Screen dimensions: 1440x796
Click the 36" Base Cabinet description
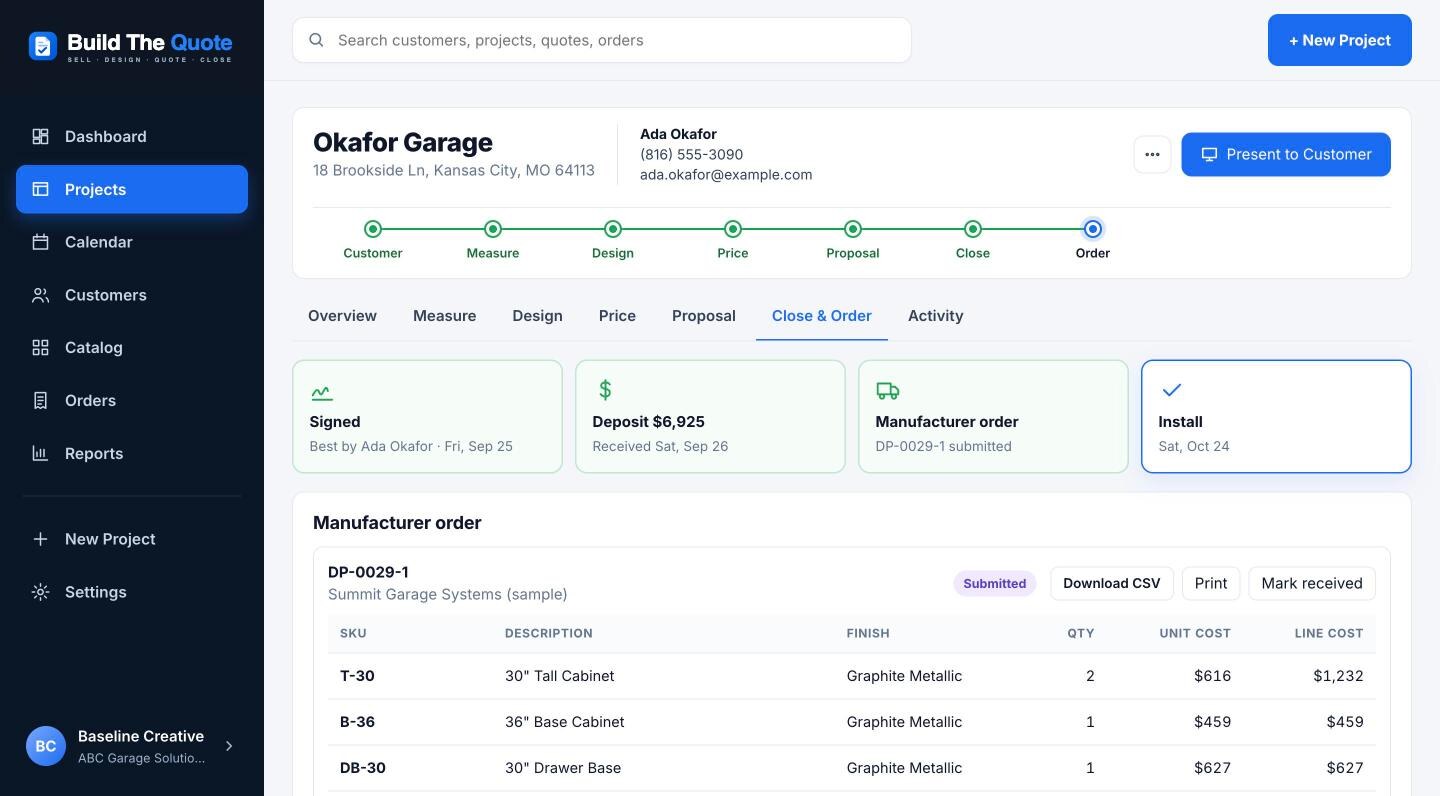[565, 722]
